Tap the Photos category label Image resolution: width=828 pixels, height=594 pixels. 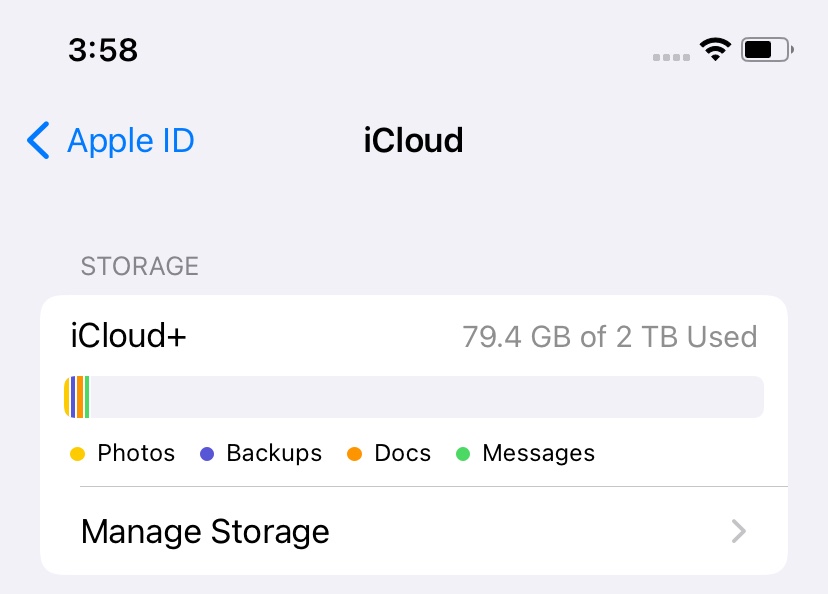tap(135, 453)
